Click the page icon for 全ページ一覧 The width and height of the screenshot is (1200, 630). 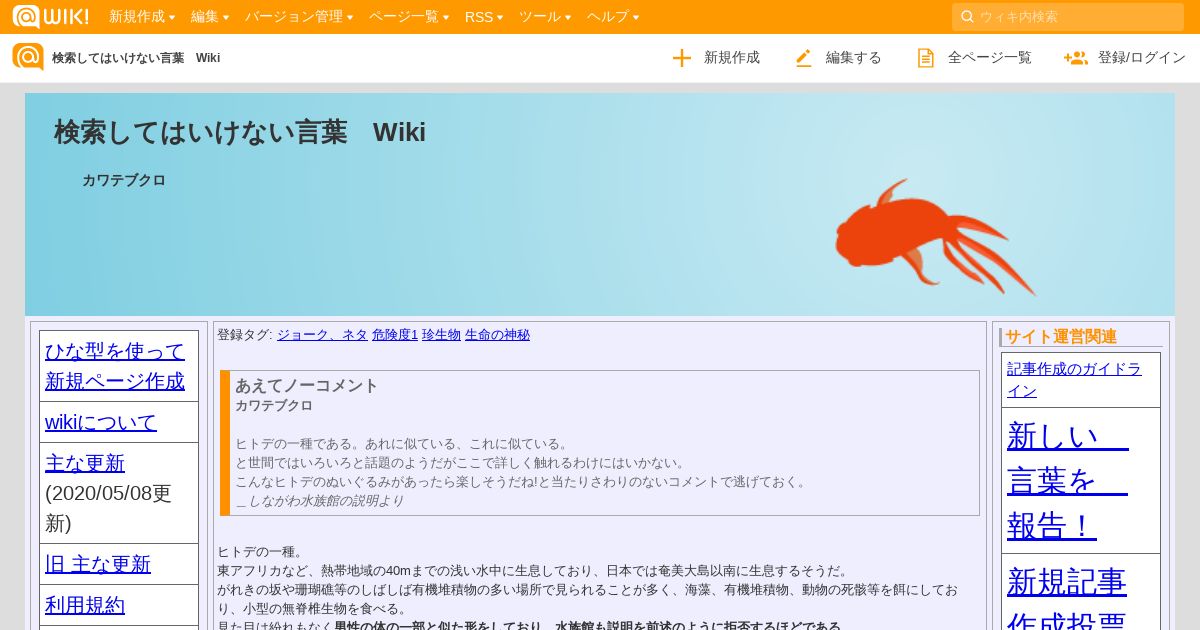(x=926, y=58)
